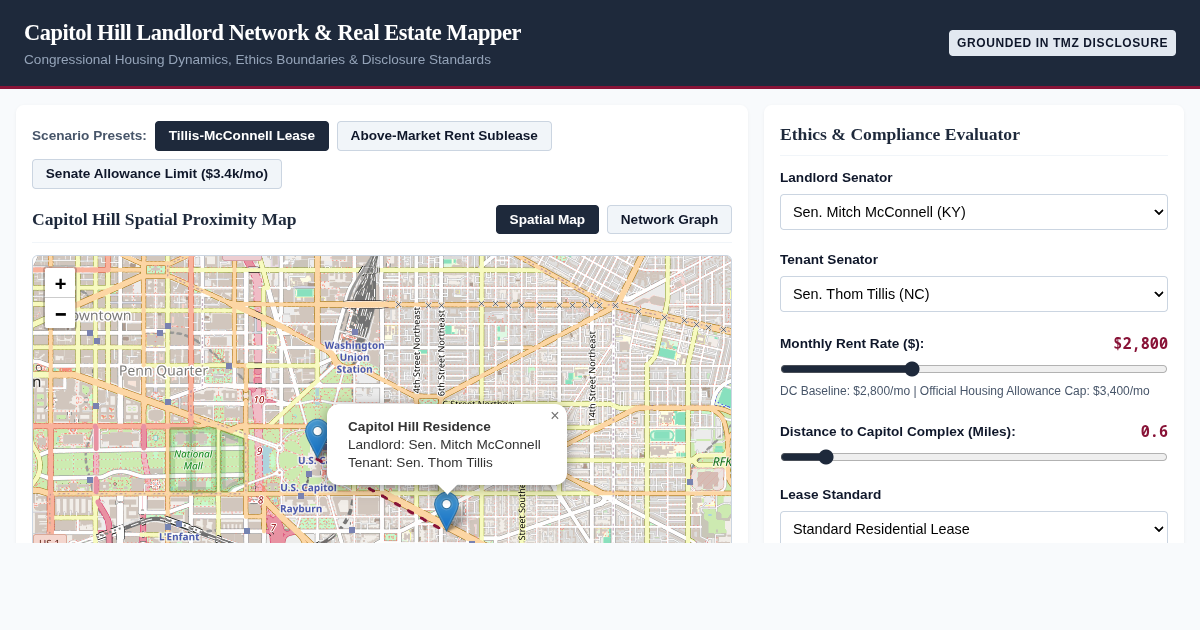Click the 0.6 miles distance value
Image resolution: width=1200 pixels, height=630 pixels.
1154,432
